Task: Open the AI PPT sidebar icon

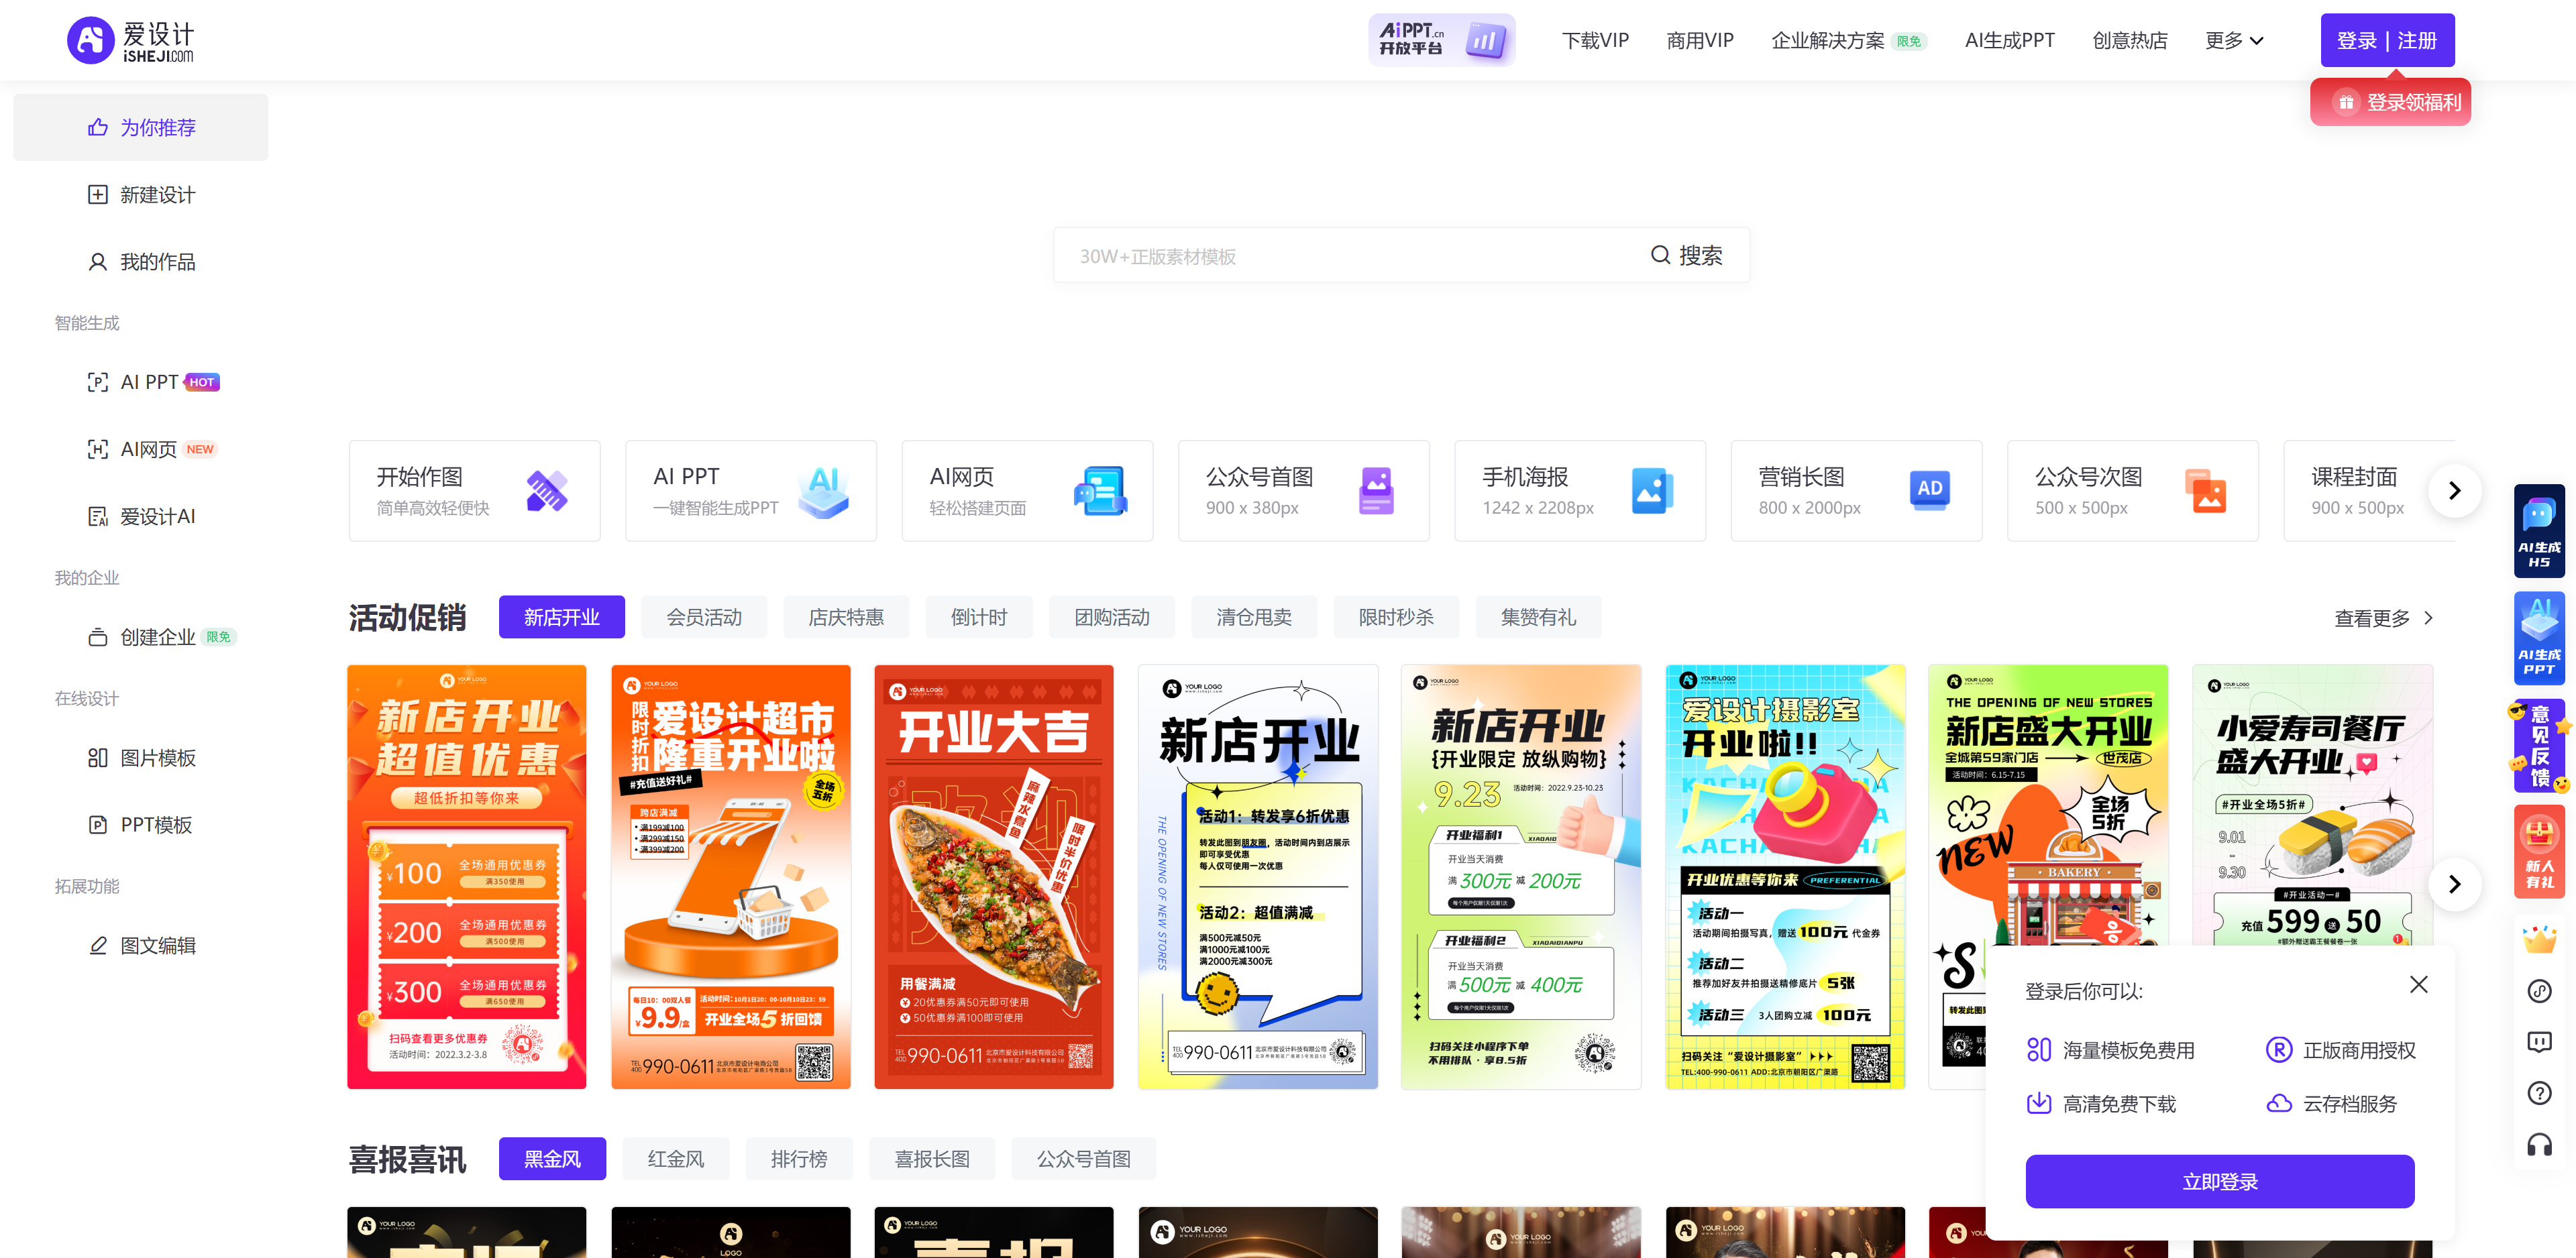Action: pos(97,382)
